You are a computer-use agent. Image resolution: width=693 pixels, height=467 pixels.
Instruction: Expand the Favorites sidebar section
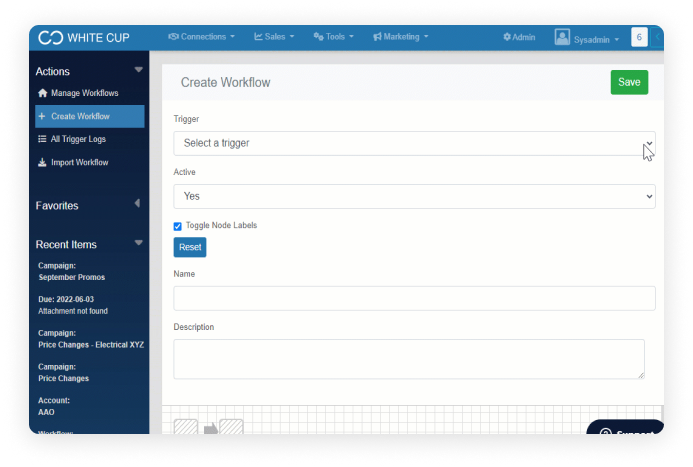click(137, 204)
